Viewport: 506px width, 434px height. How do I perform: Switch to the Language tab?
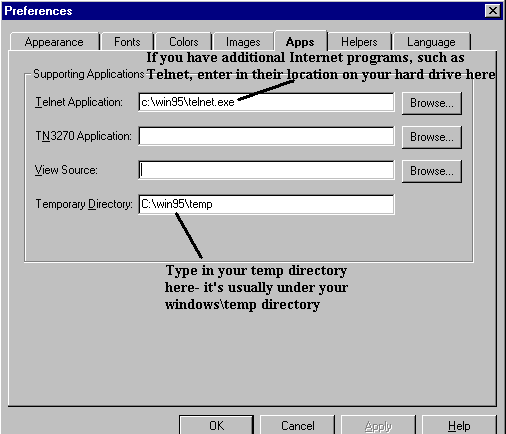431,42
